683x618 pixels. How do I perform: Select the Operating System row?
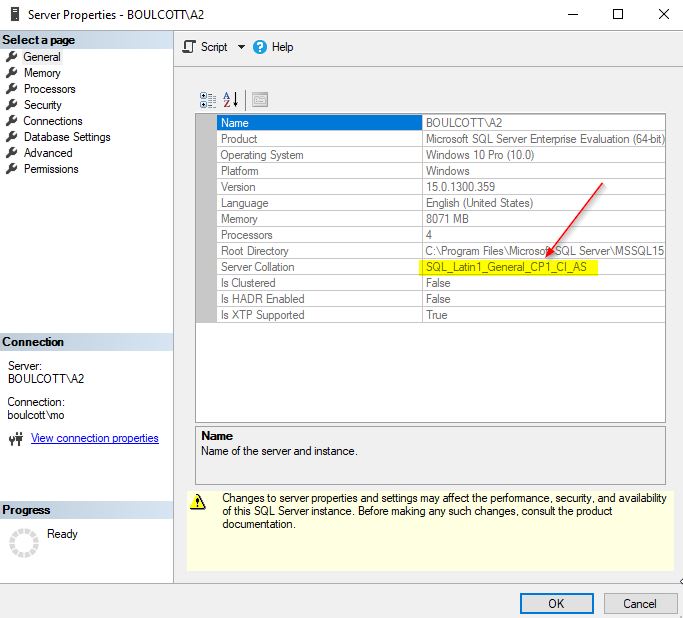point(440,155)
